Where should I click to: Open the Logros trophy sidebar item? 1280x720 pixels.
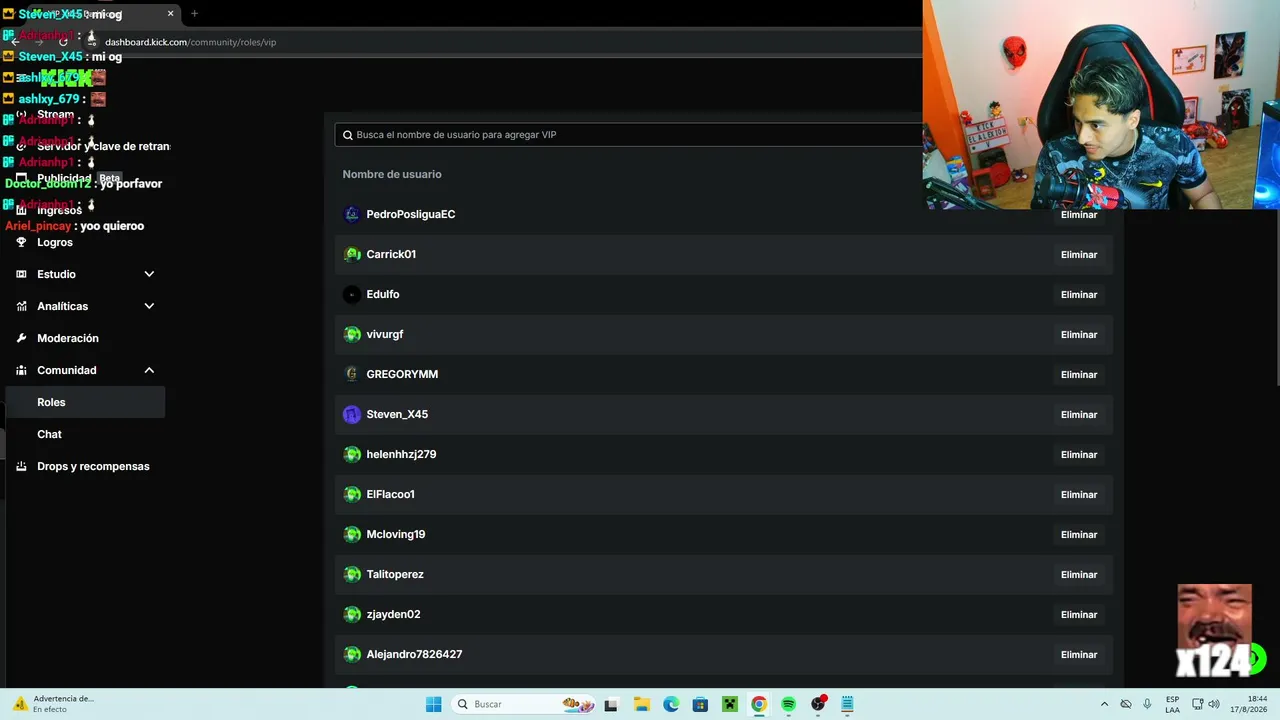[21, 242]
